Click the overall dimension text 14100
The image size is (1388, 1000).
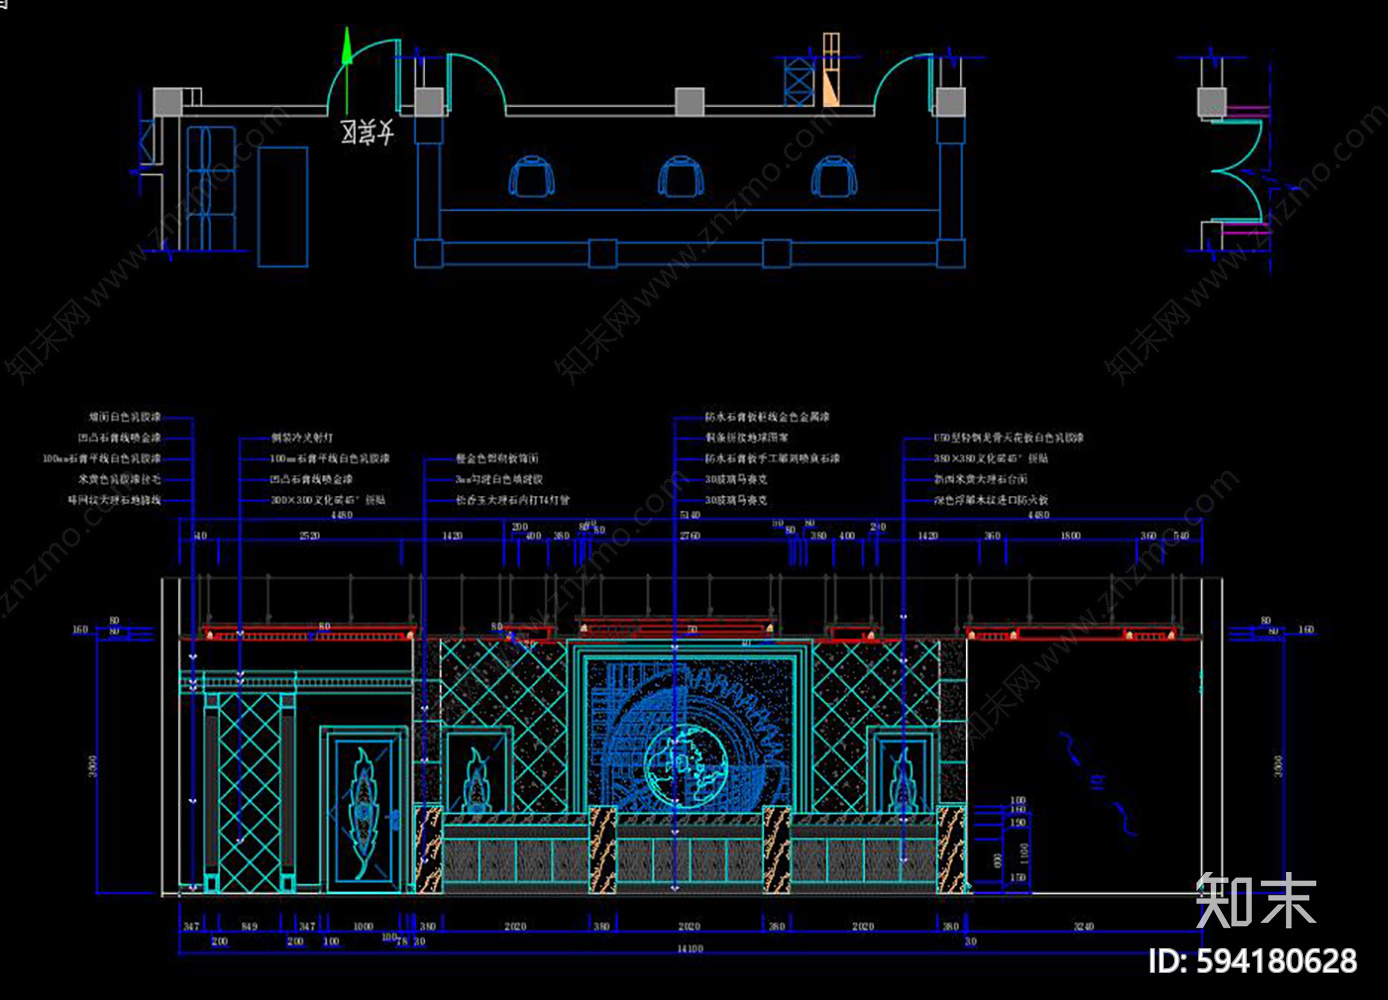click(690, 949)
